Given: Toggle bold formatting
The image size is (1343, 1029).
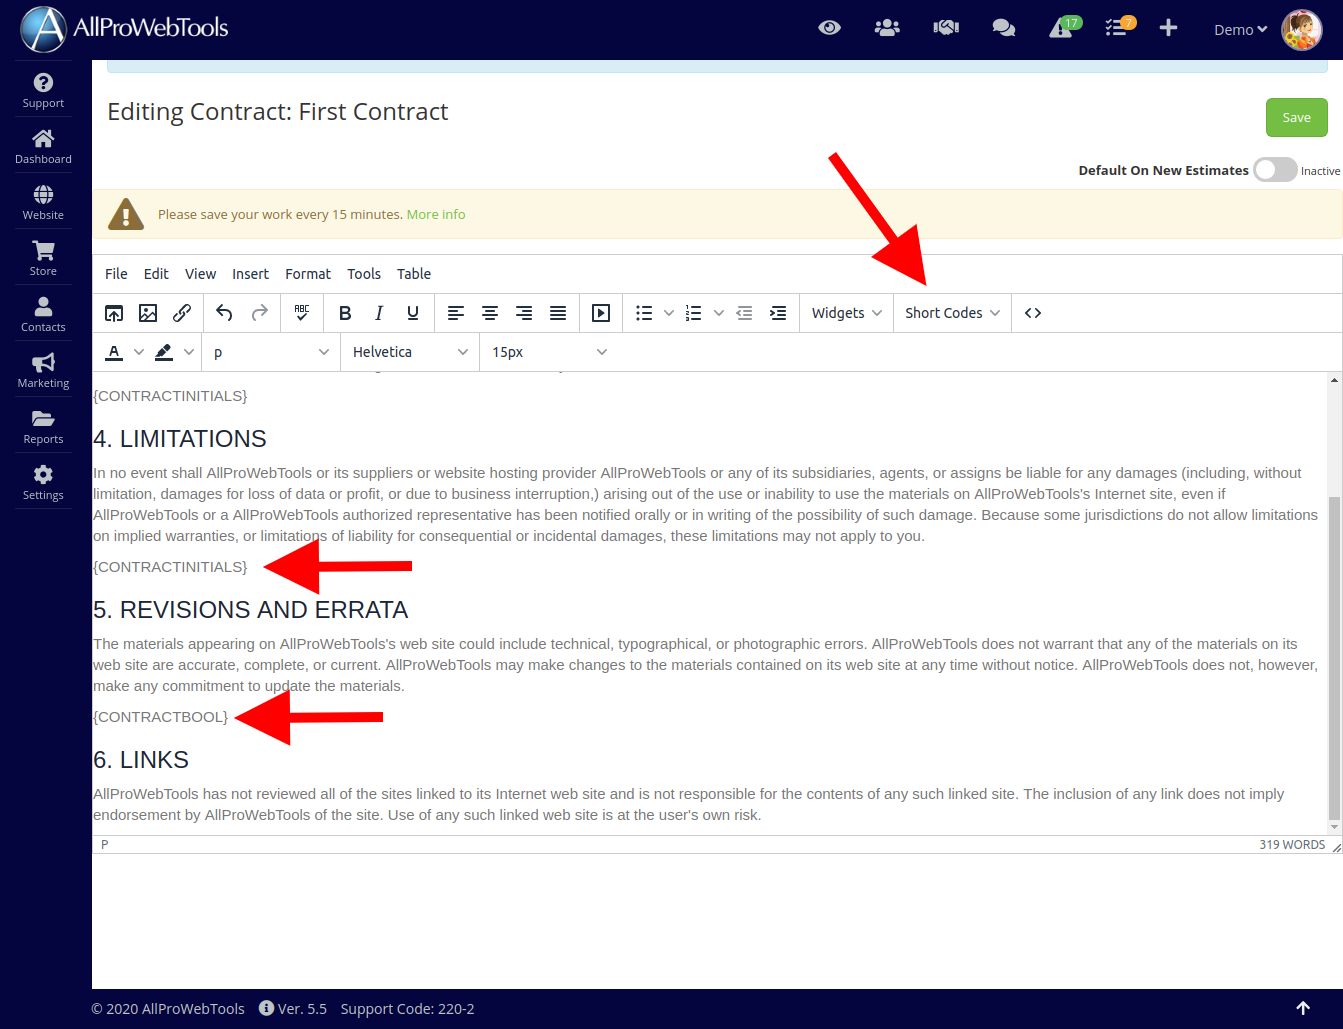Looking at the screenshot, I should [345, 313].
